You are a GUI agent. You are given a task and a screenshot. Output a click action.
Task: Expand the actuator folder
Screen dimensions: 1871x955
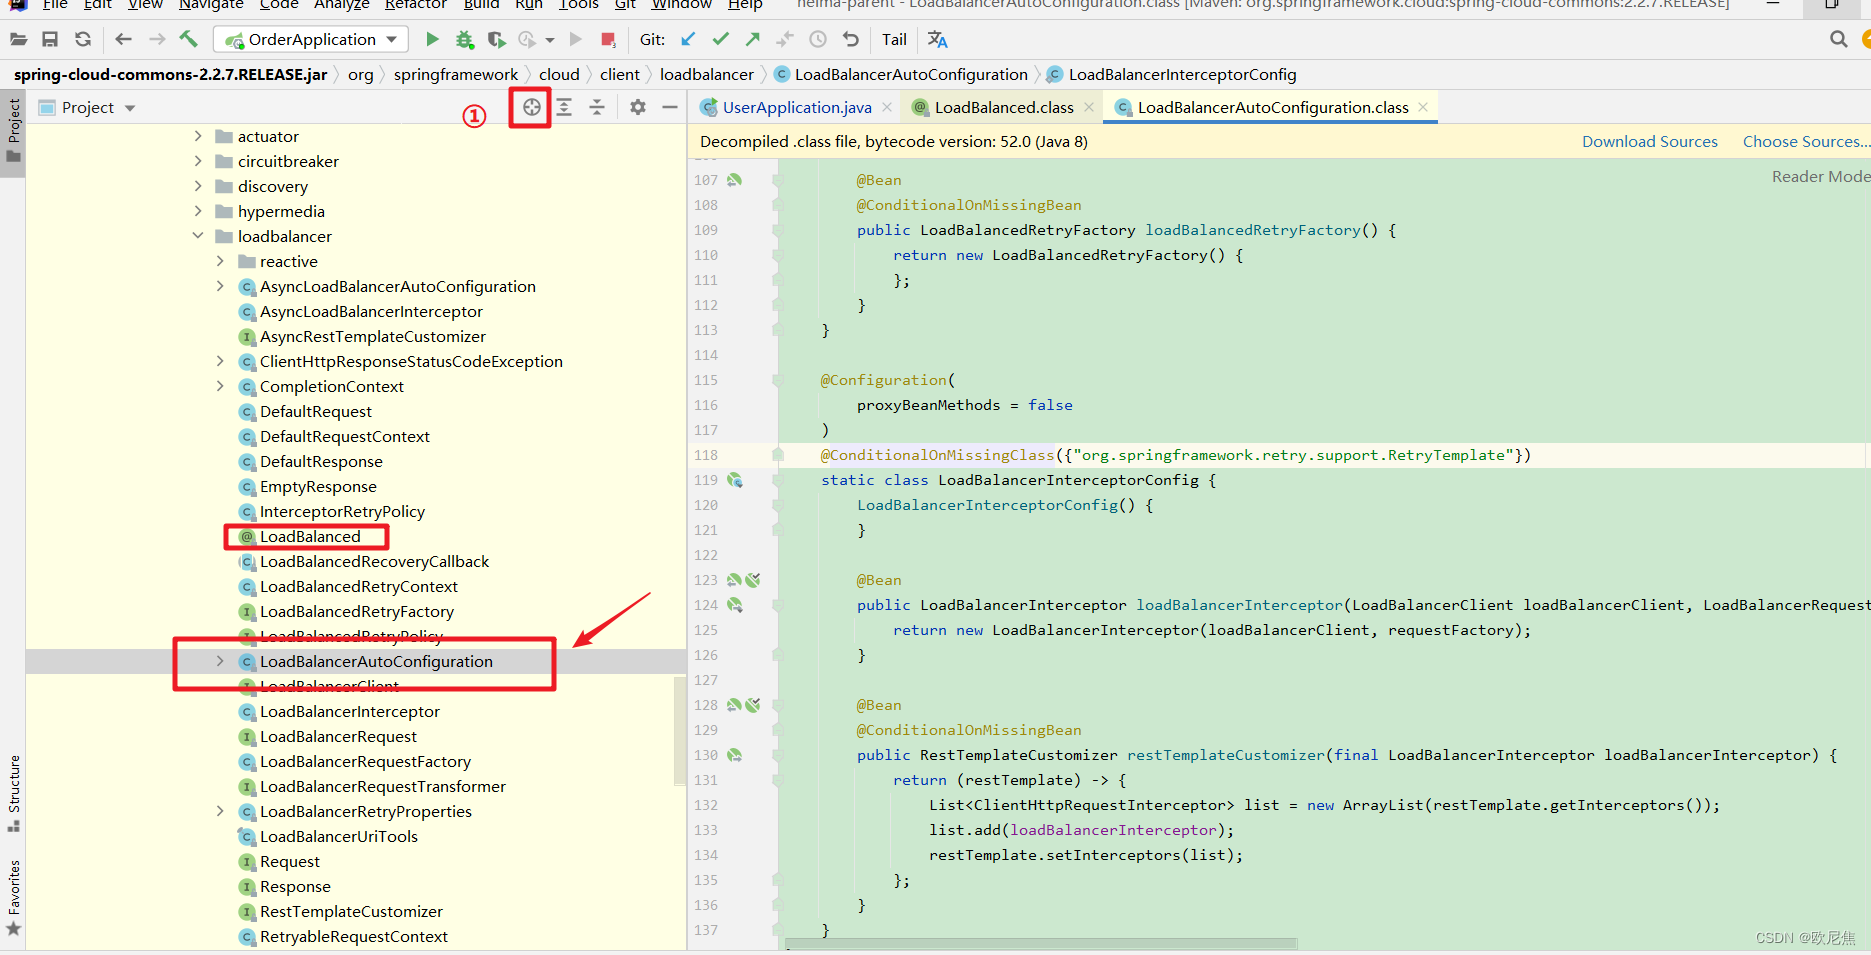click(198, 136)
